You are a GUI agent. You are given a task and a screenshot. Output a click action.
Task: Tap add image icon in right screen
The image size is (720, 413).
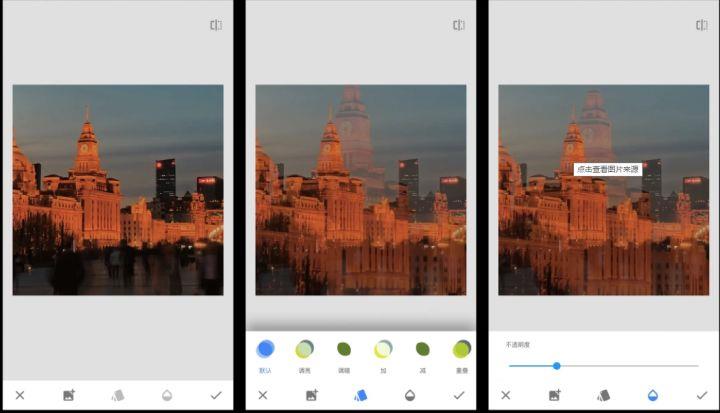[554, 395]
